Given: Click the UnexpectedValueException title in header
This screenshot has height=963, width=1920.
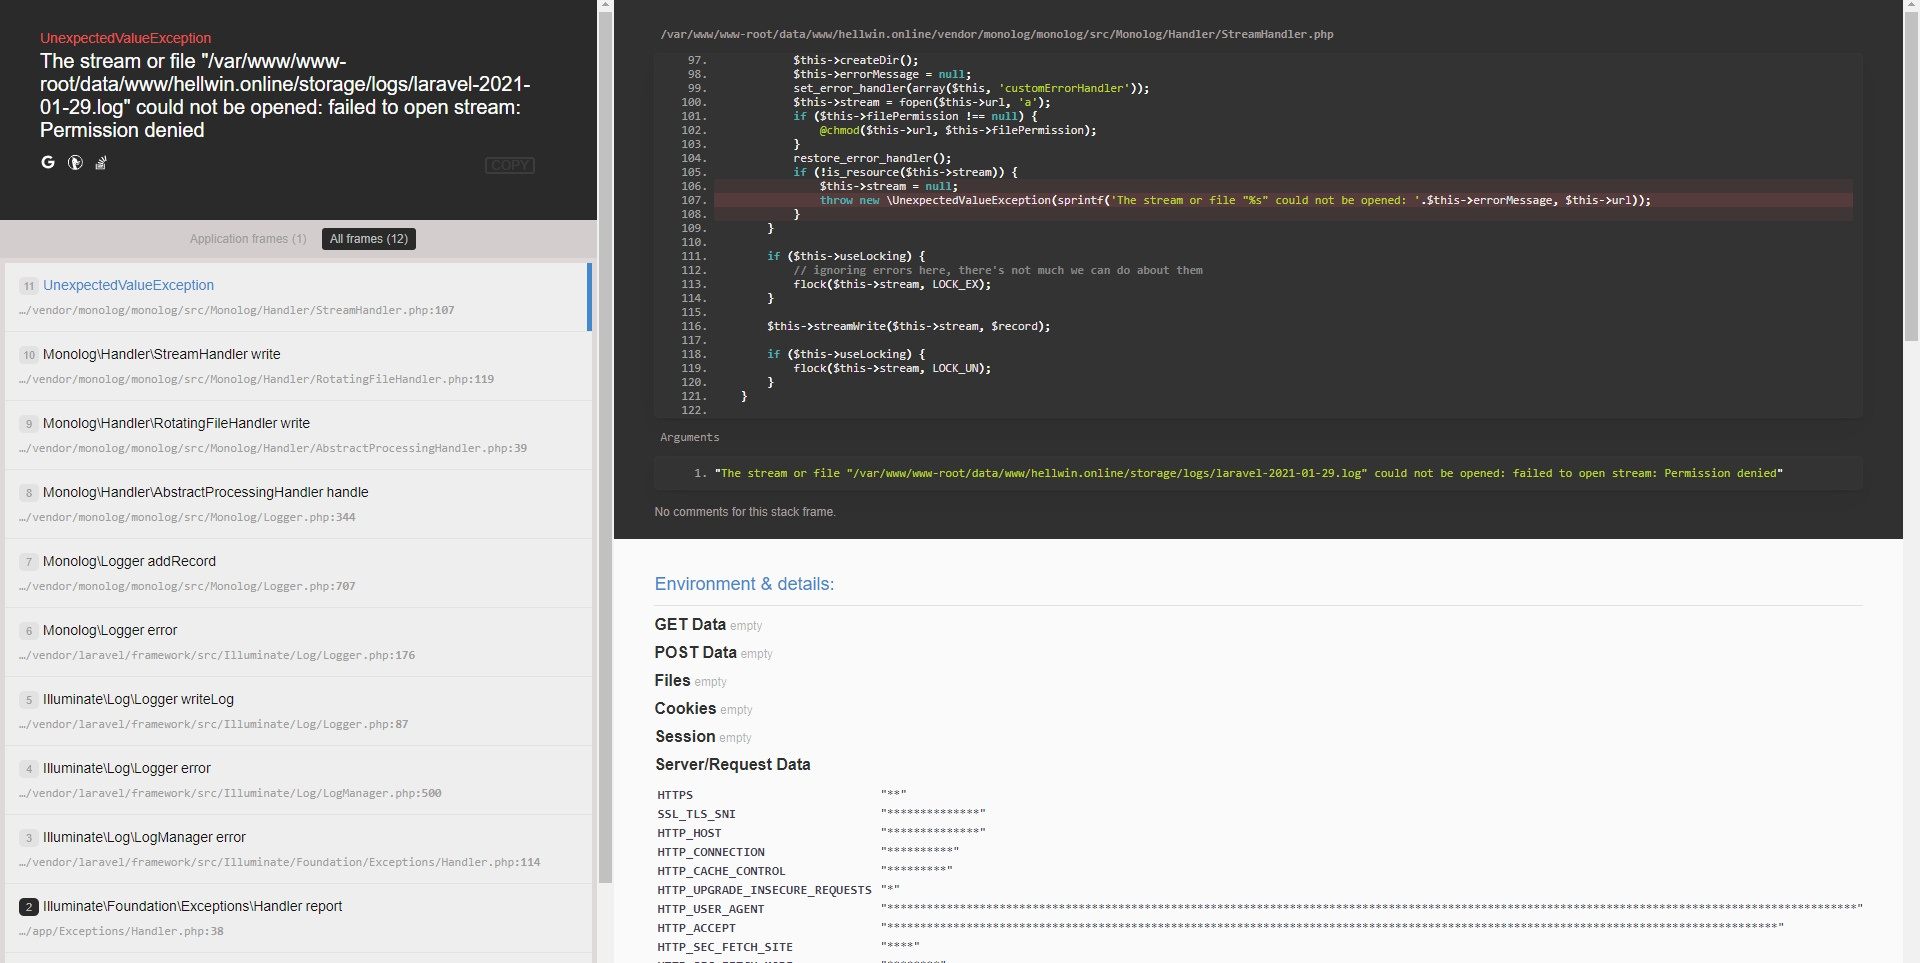Looking at the screenshot, I should click(x=125, y=38).
